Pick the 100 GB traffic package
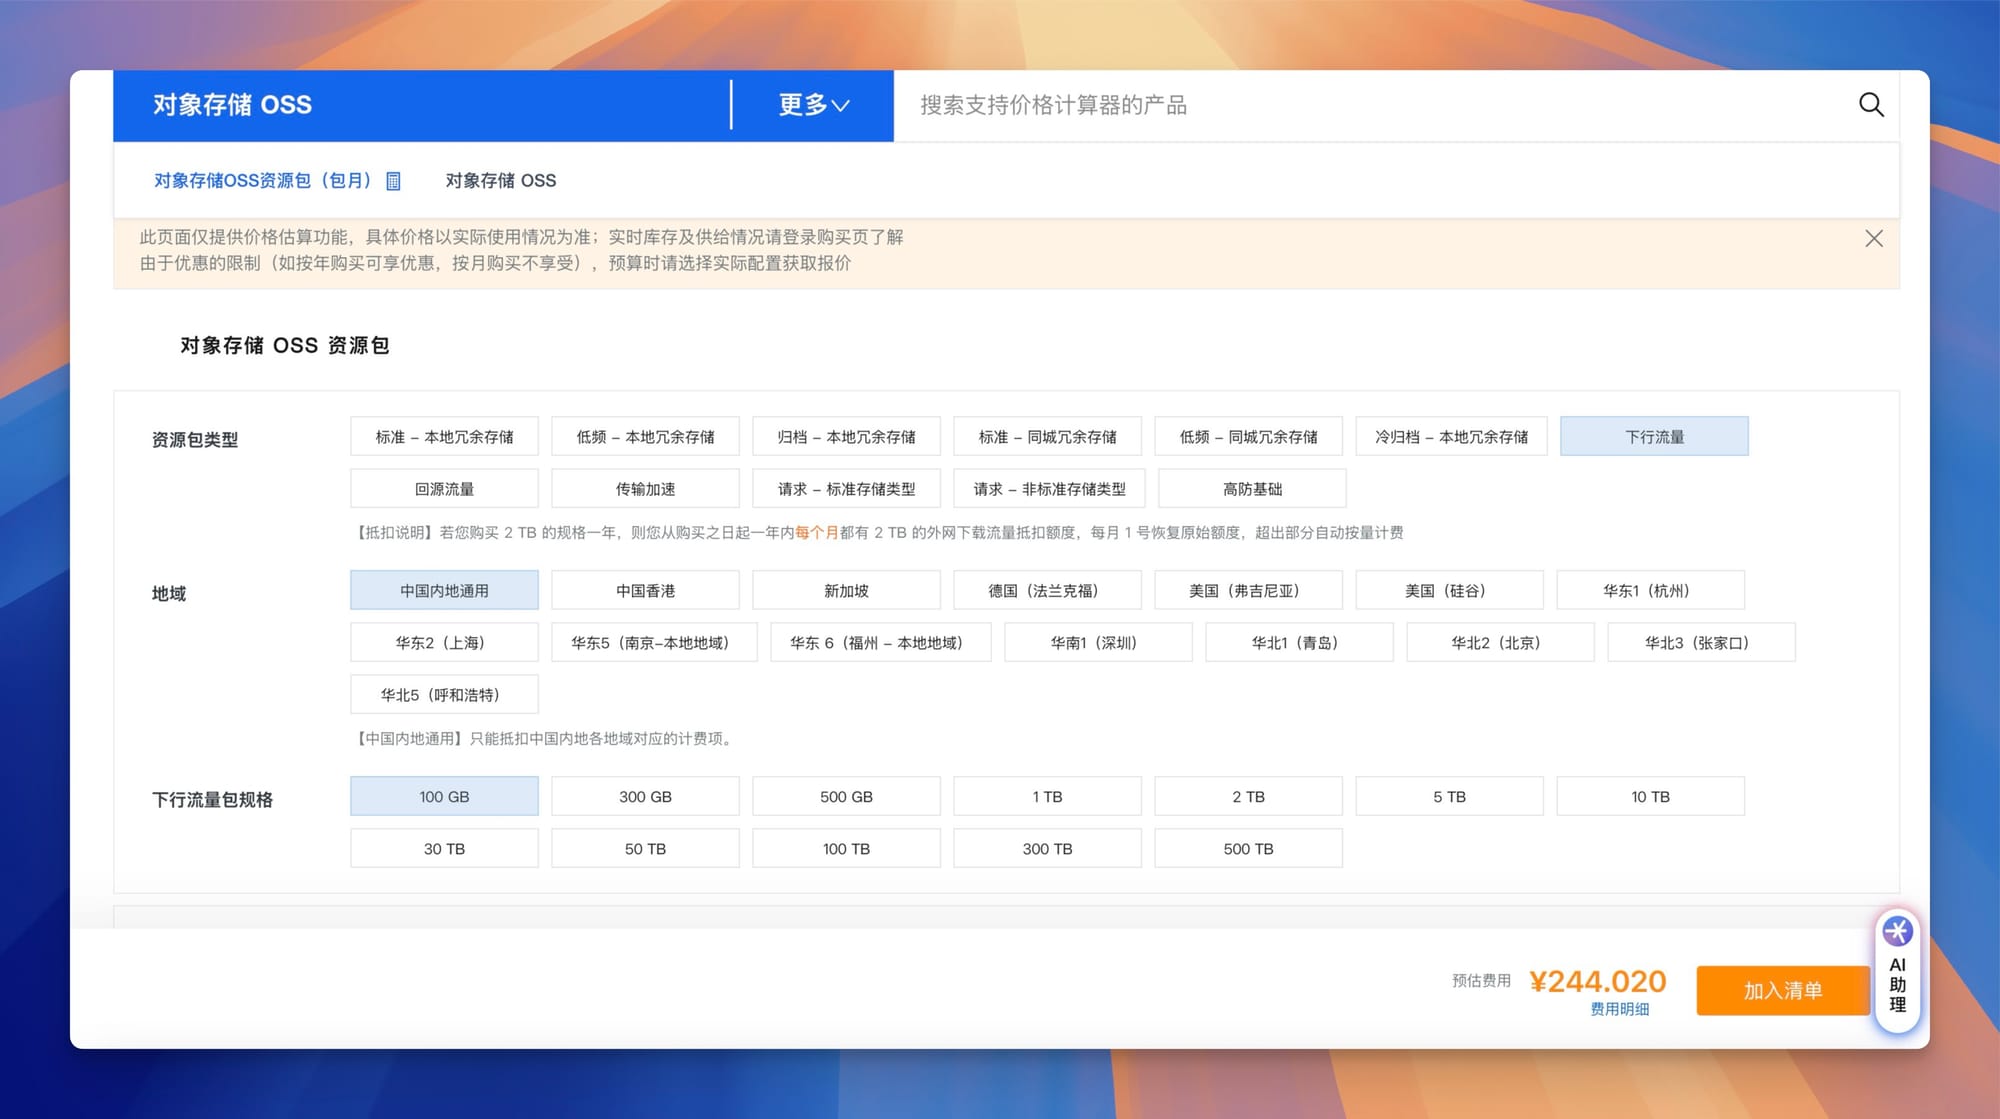 [x=444, y=797]
